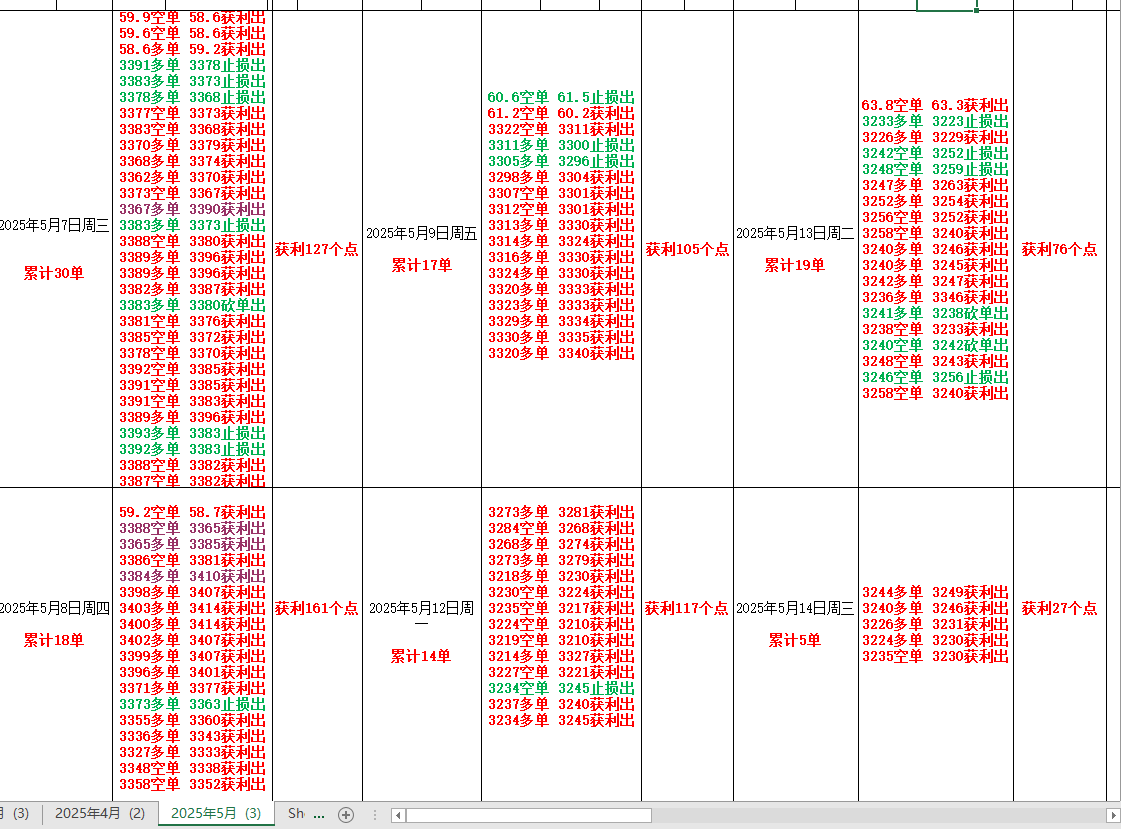Click the 获利127个点 cell
The width and height of the screenshot is (1121, 829).
(x=317, y=249)
